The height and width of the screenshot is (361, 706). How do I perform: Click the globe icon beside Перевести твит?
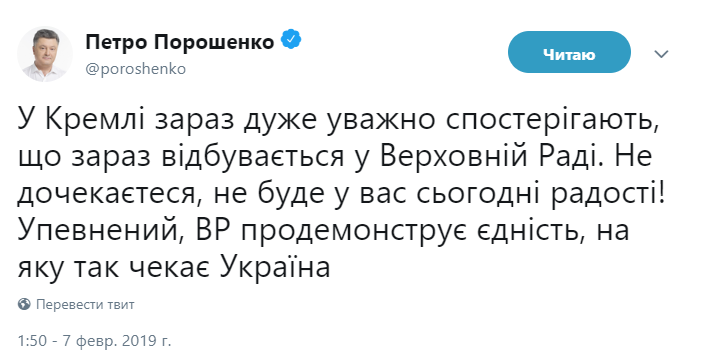24,304
